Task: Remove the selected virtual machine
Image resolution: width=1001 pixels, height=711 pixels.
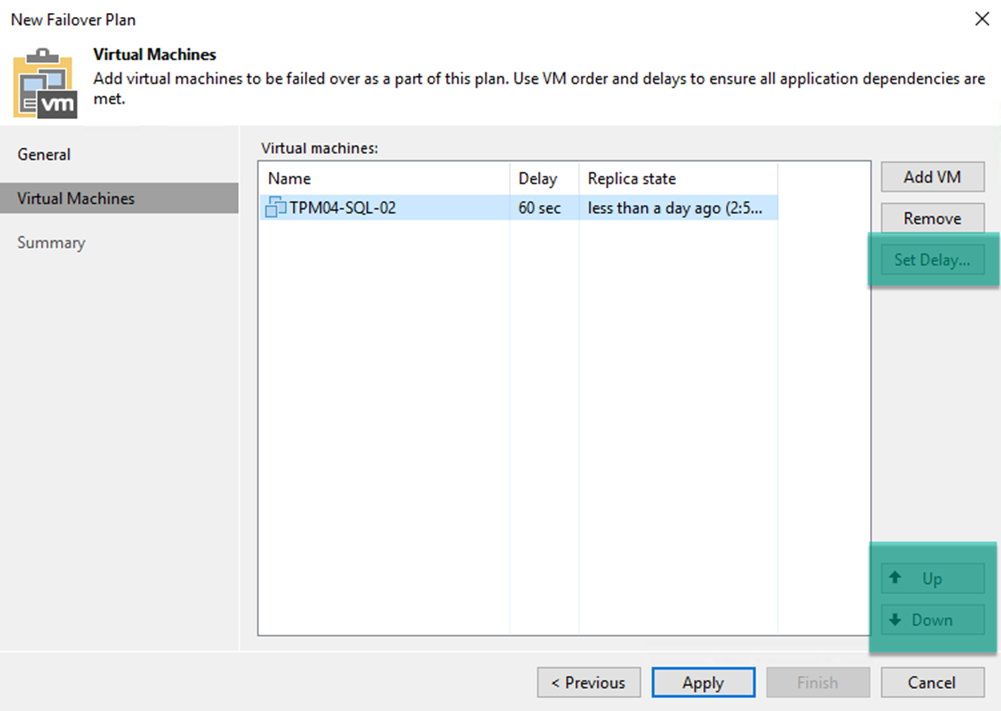Action: click(933, 218)
